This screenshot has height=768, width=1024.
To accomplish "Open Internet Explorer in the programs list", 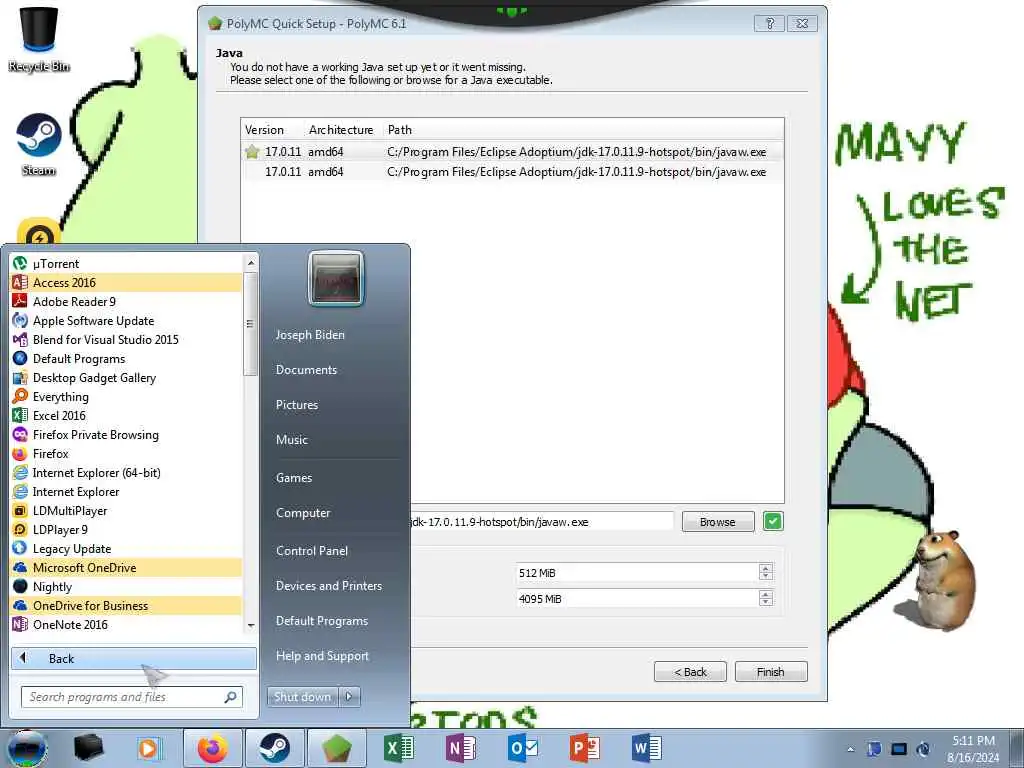I will [x=126, y=492].
